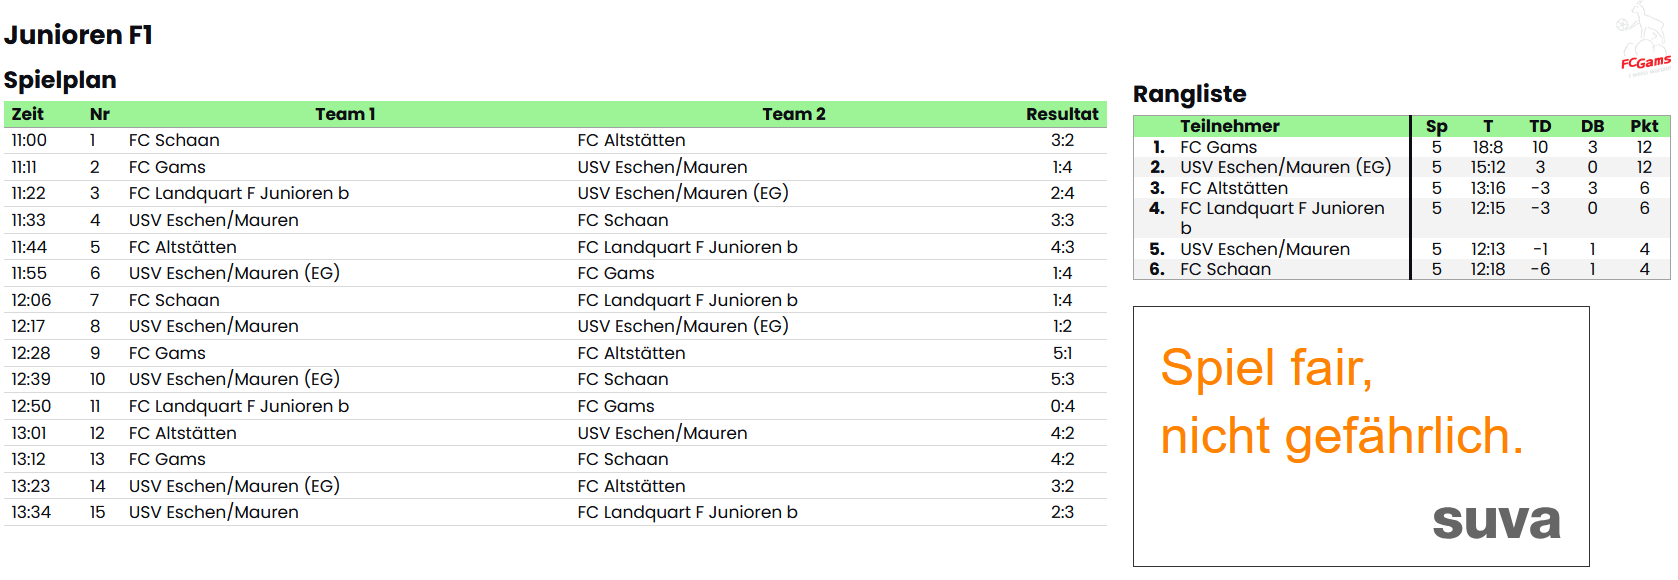This screenshot has height=580, width=1678.
Task: Click the Spielplan section heading
Action: pos(60,80)
